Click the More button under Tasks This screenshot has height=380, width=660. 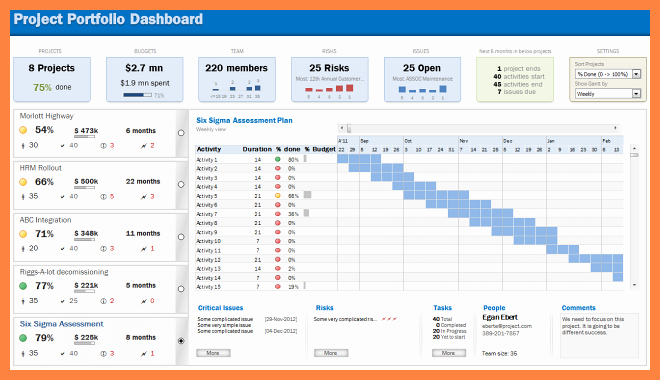click(x=449, y=353)
